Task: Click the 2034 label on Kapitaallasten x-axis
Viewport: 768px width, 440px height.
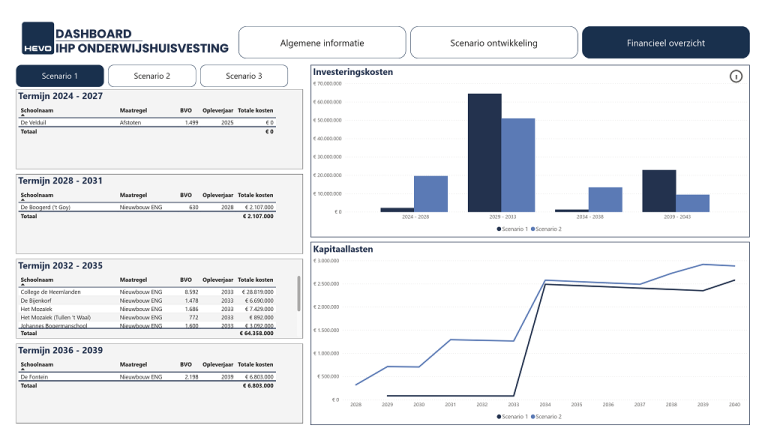Action: tap(545, 405)
